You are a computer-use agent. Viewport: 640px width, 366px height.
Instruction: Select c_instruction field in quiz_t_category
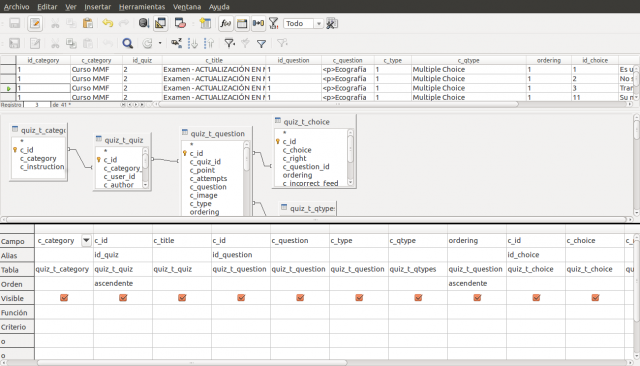coord(42,166)
